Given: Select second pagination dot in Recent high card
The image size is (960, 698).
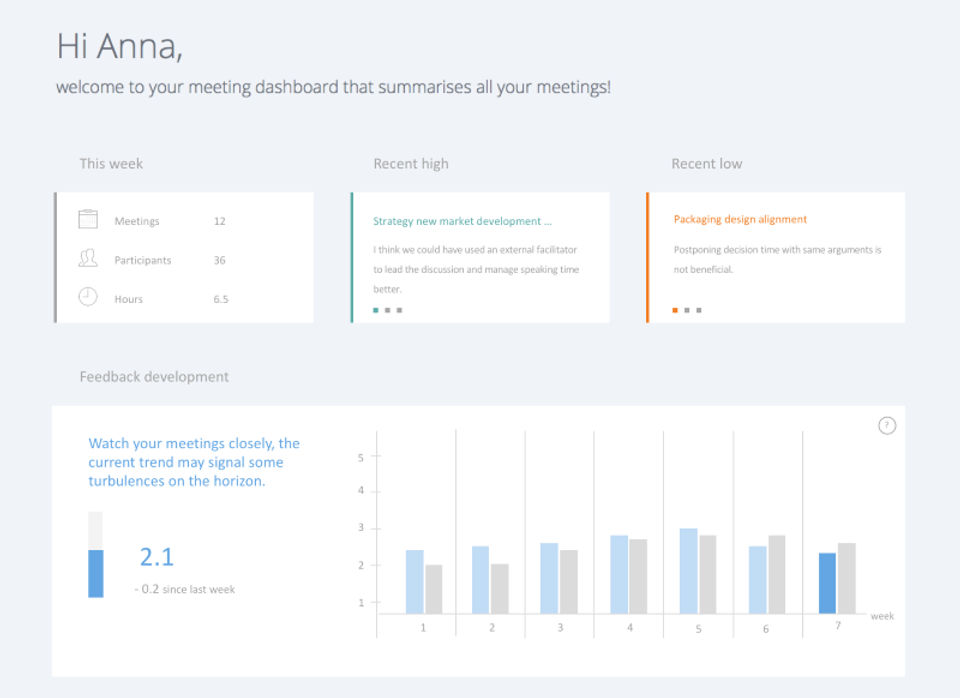Looking at the screenshot, I should pos(388,310).
